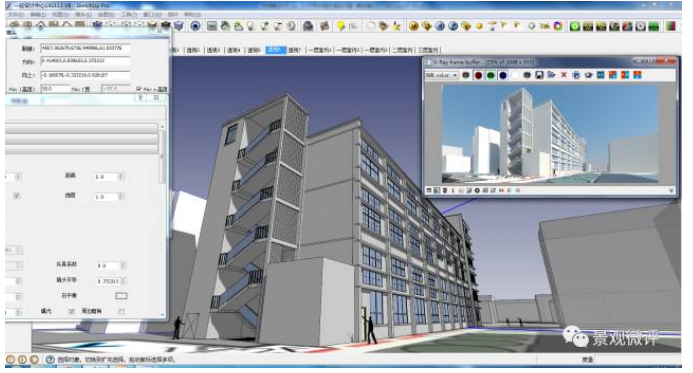Adjust the stepper of the 0.352313 field
693x373 pixels.
123,281
